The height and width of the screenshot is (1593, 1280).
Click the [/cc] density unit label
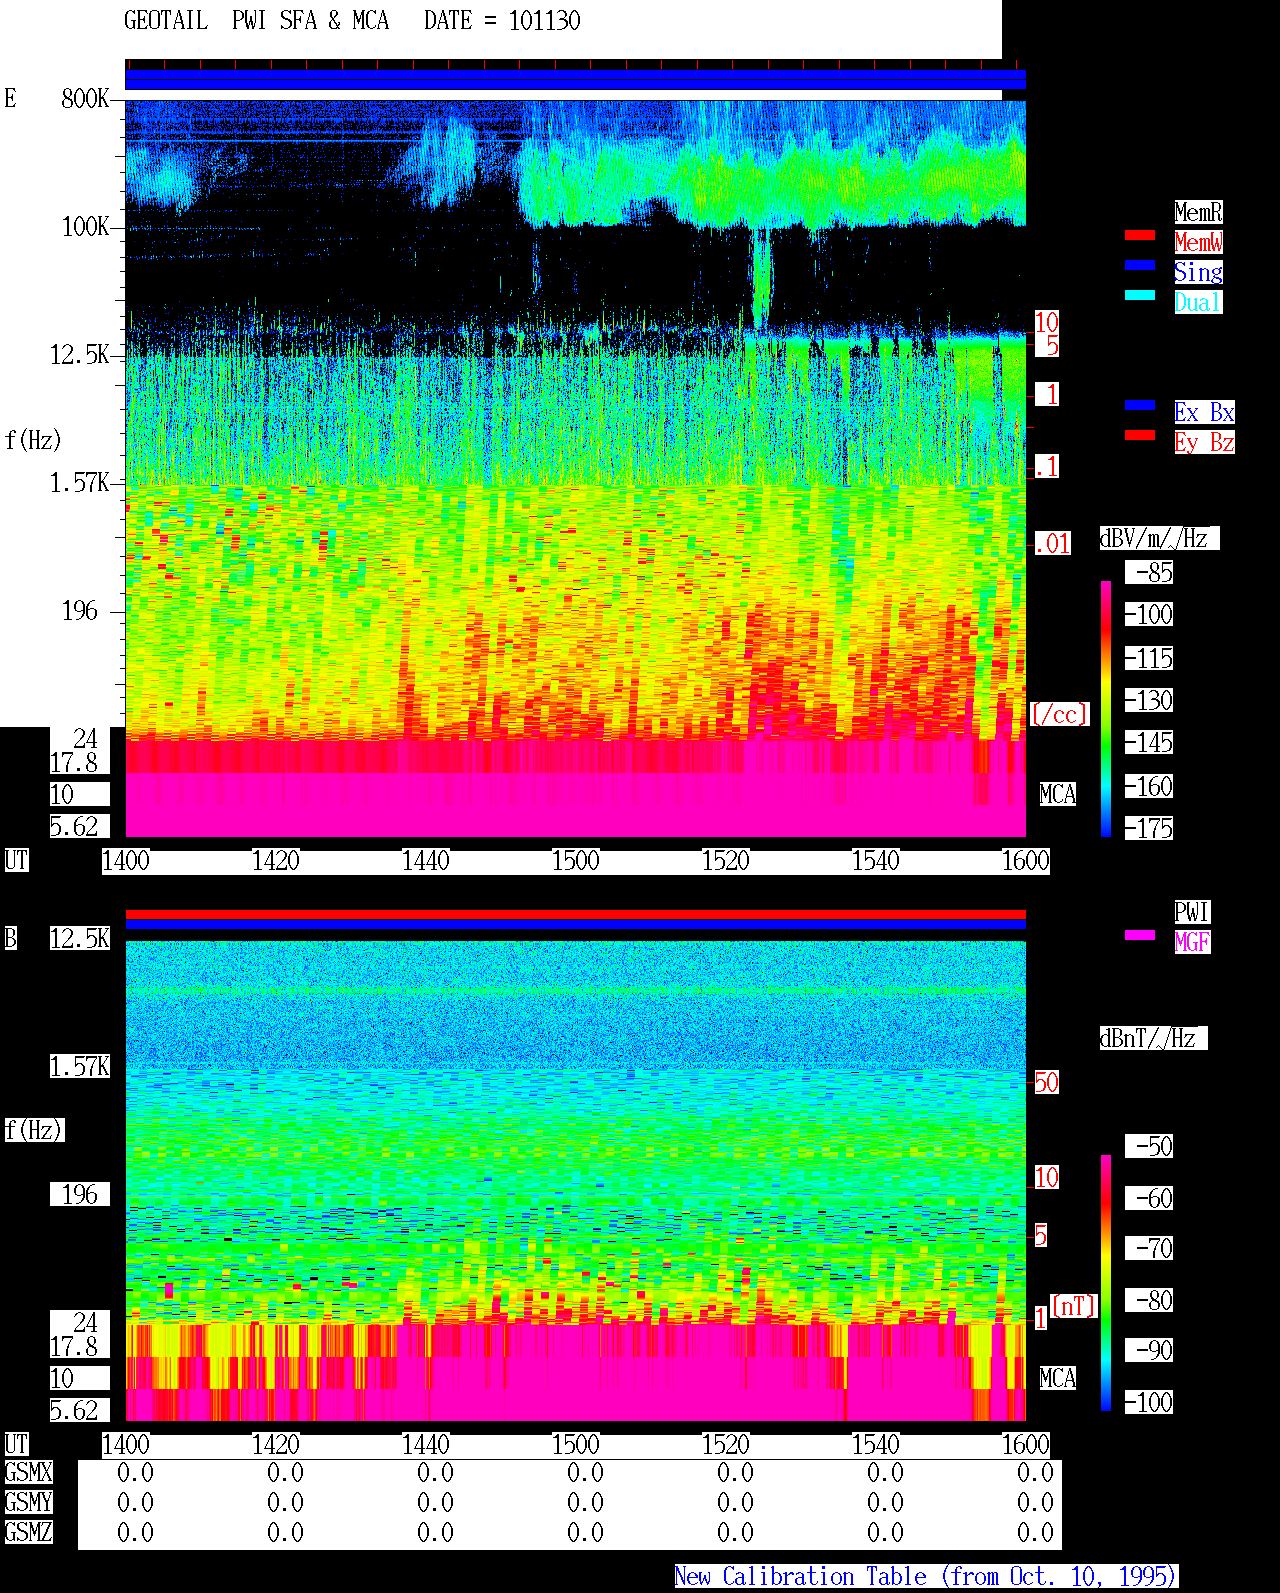1059,715
